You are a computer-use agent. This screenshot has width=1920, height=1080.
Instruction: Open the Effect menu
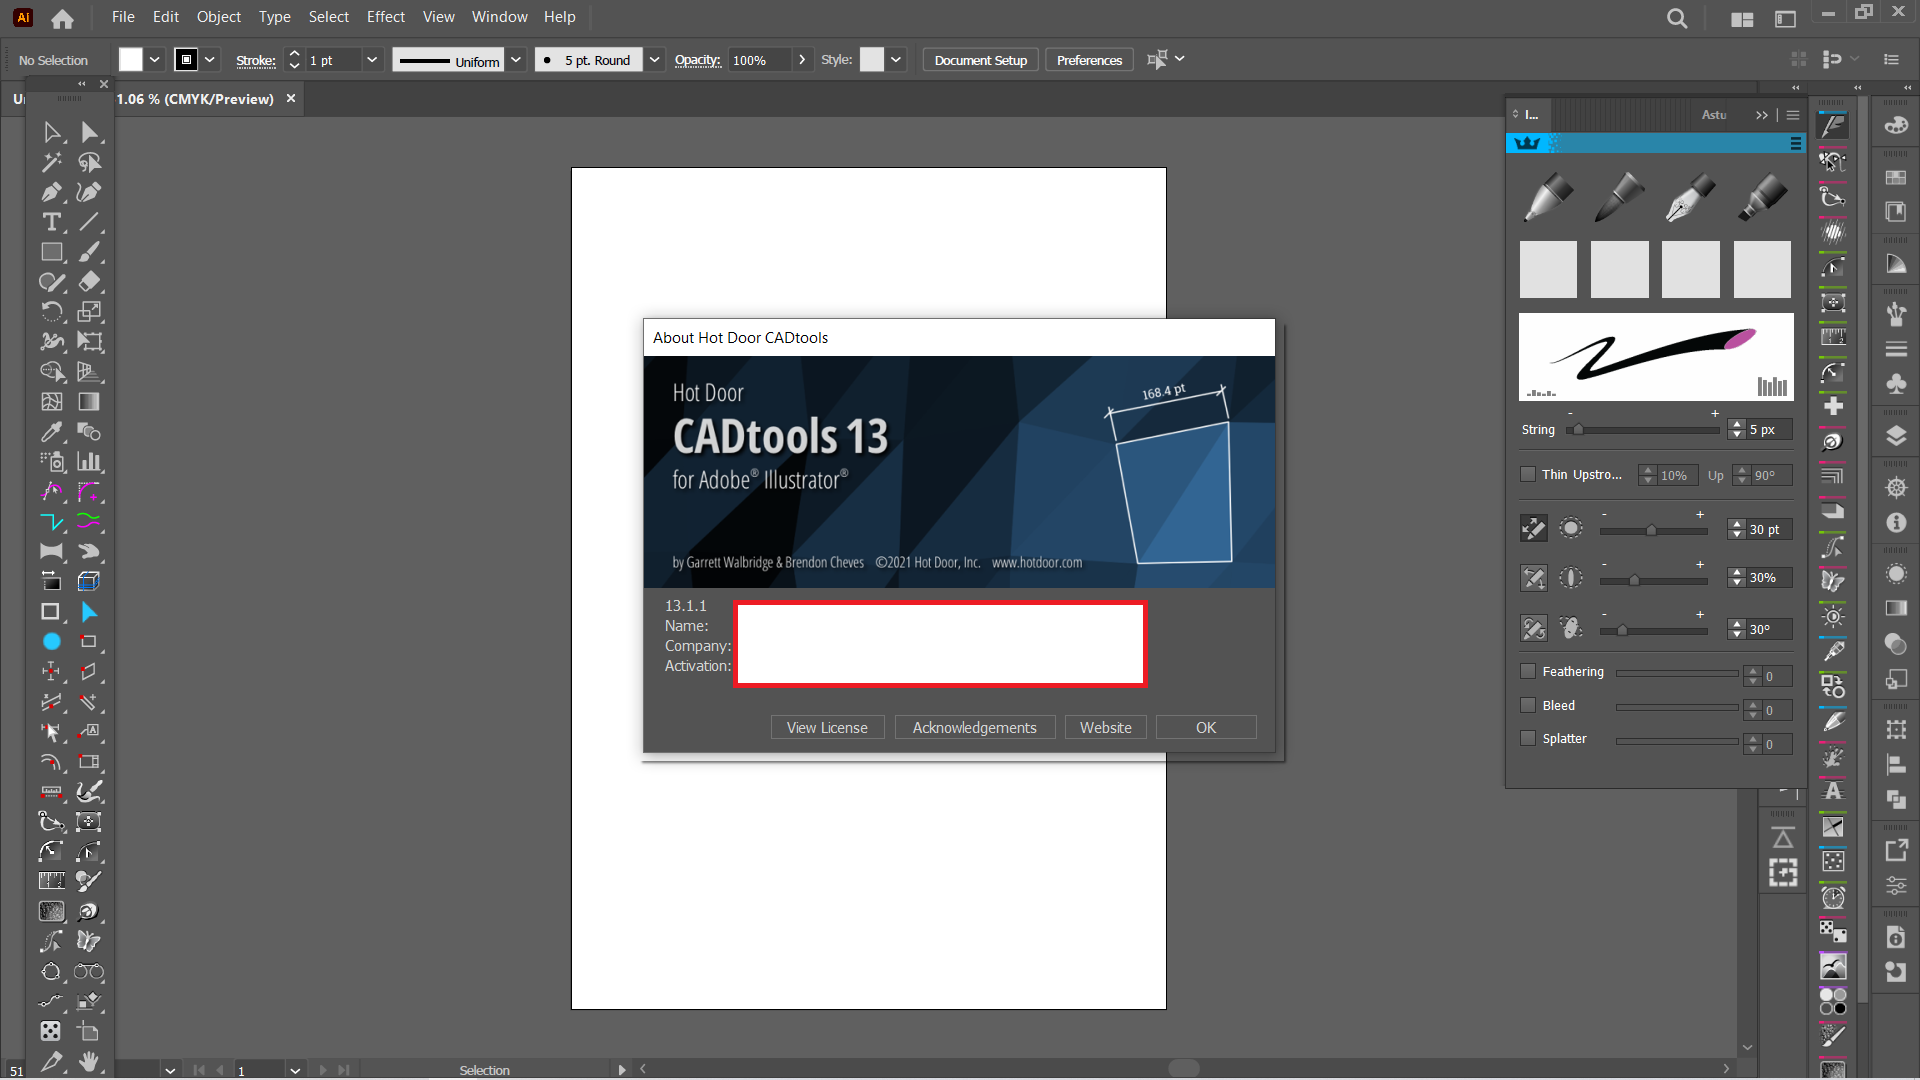point(386,17)
